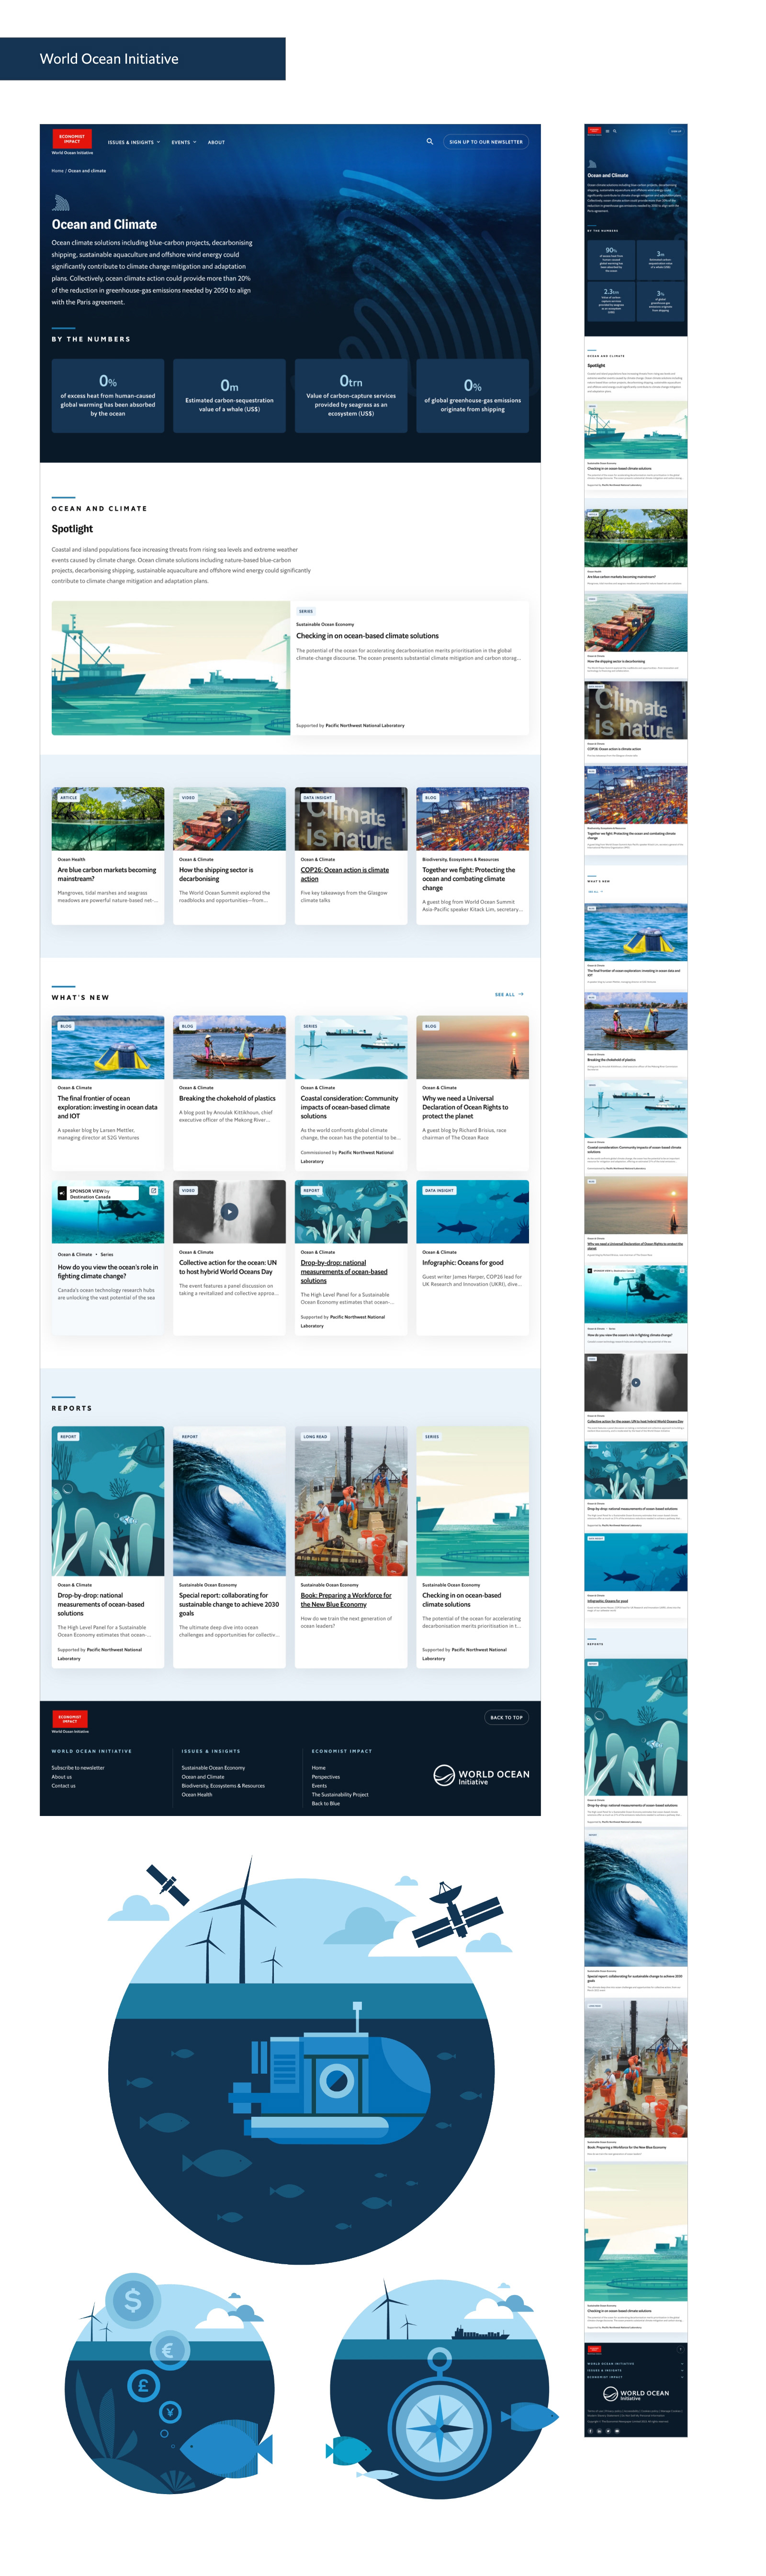Open Subscribe to newsletter footer link
766x2576 pixels.
pos(78,1768)
